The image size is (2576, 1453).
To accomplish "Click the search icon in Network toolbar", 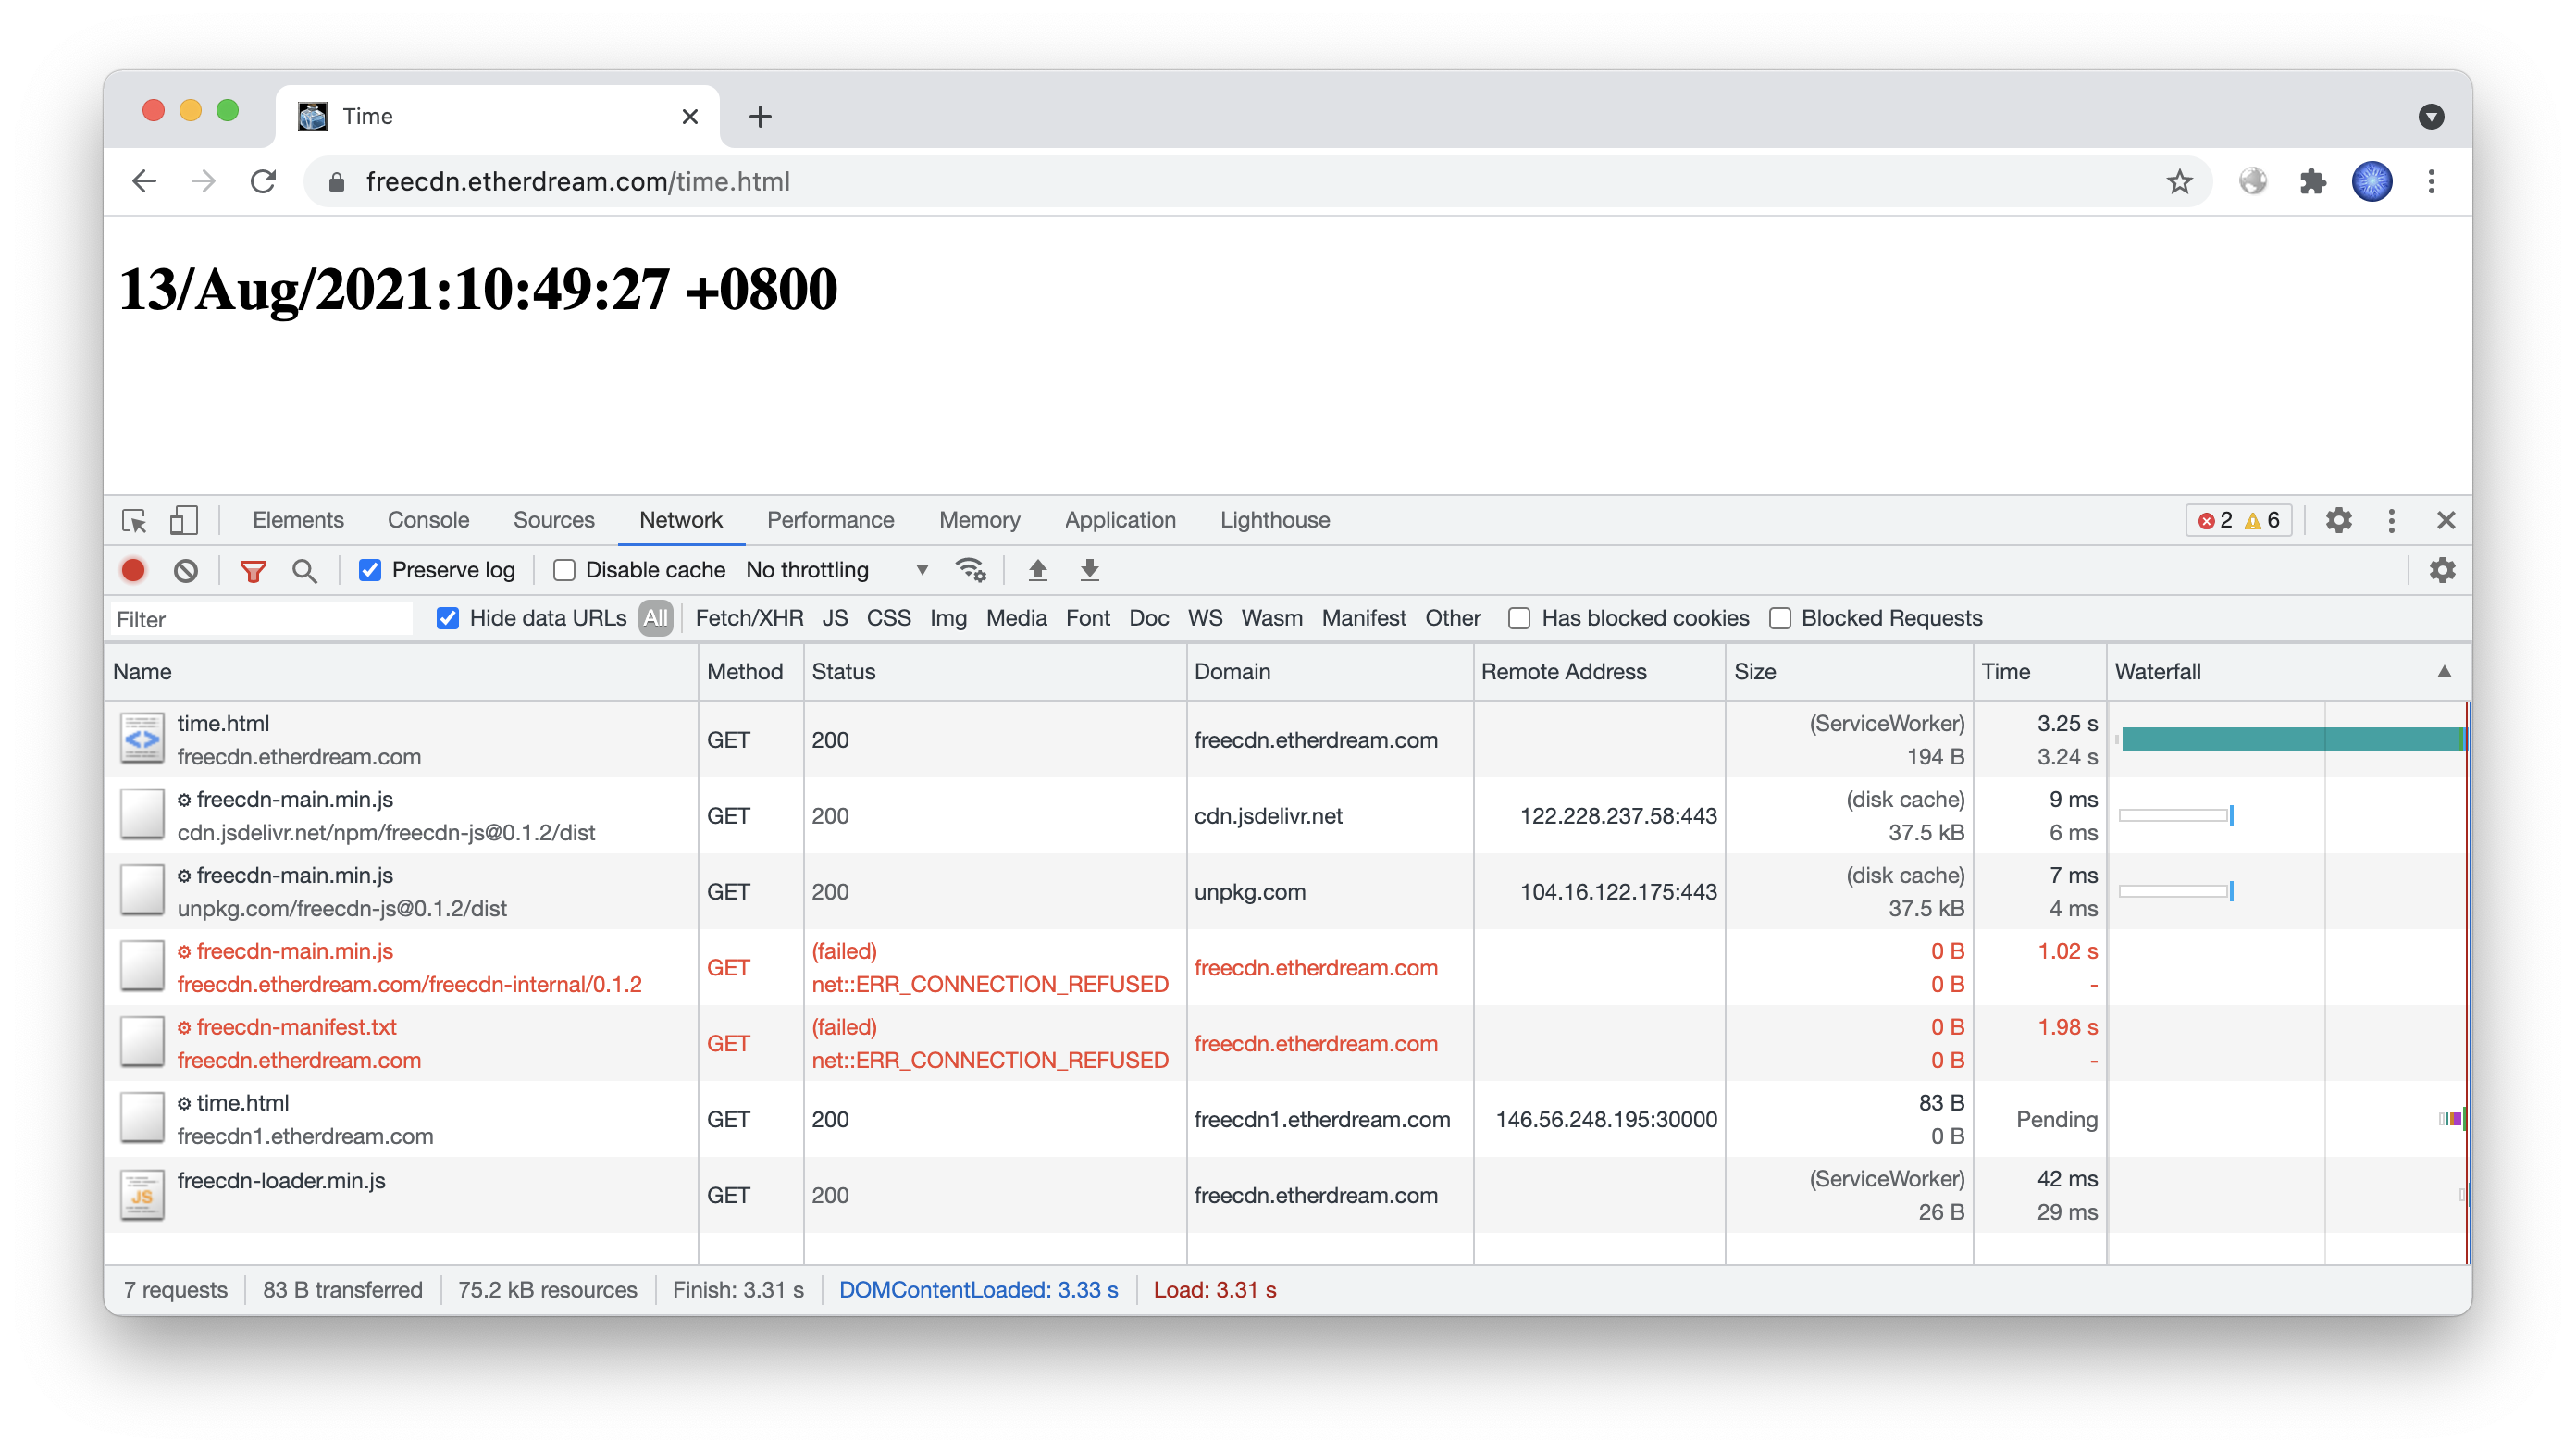I will click(x=303, y=570).
